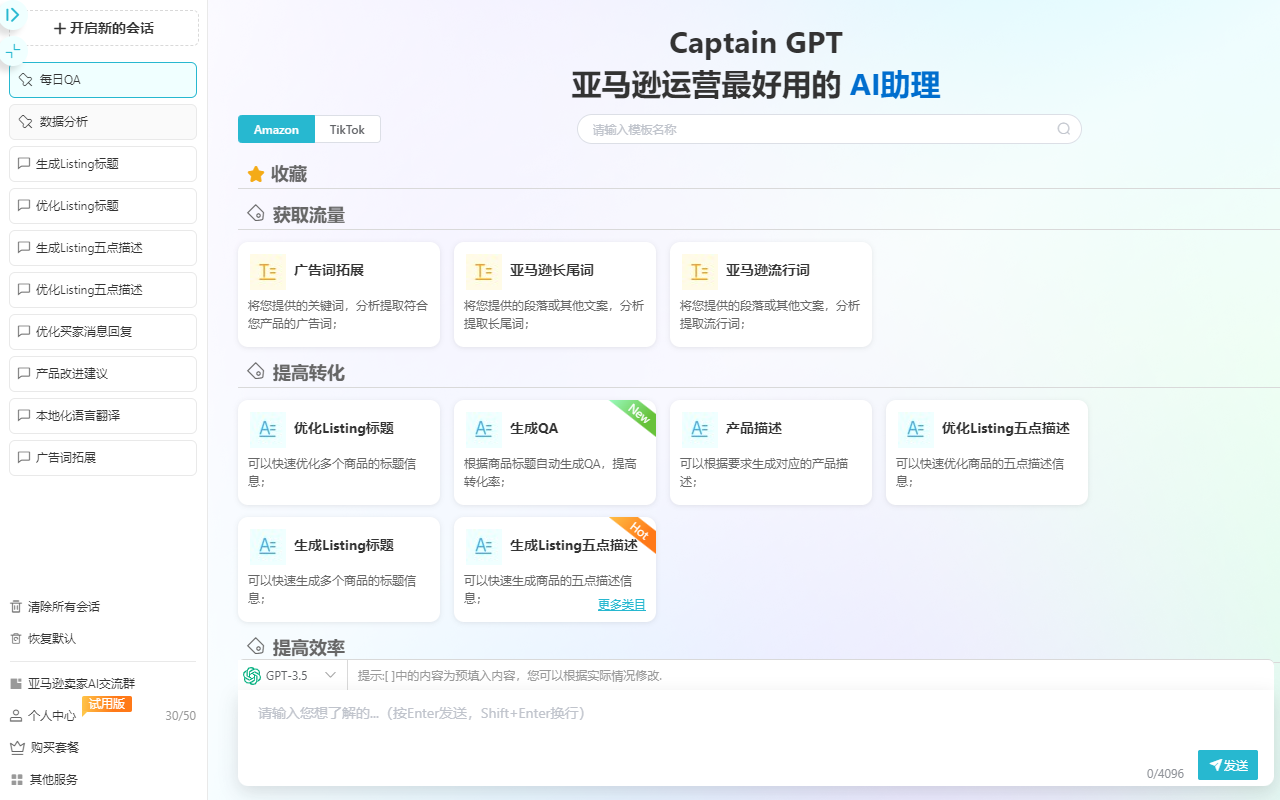Click the GPT logo beside the model selector

pos(250,675)
